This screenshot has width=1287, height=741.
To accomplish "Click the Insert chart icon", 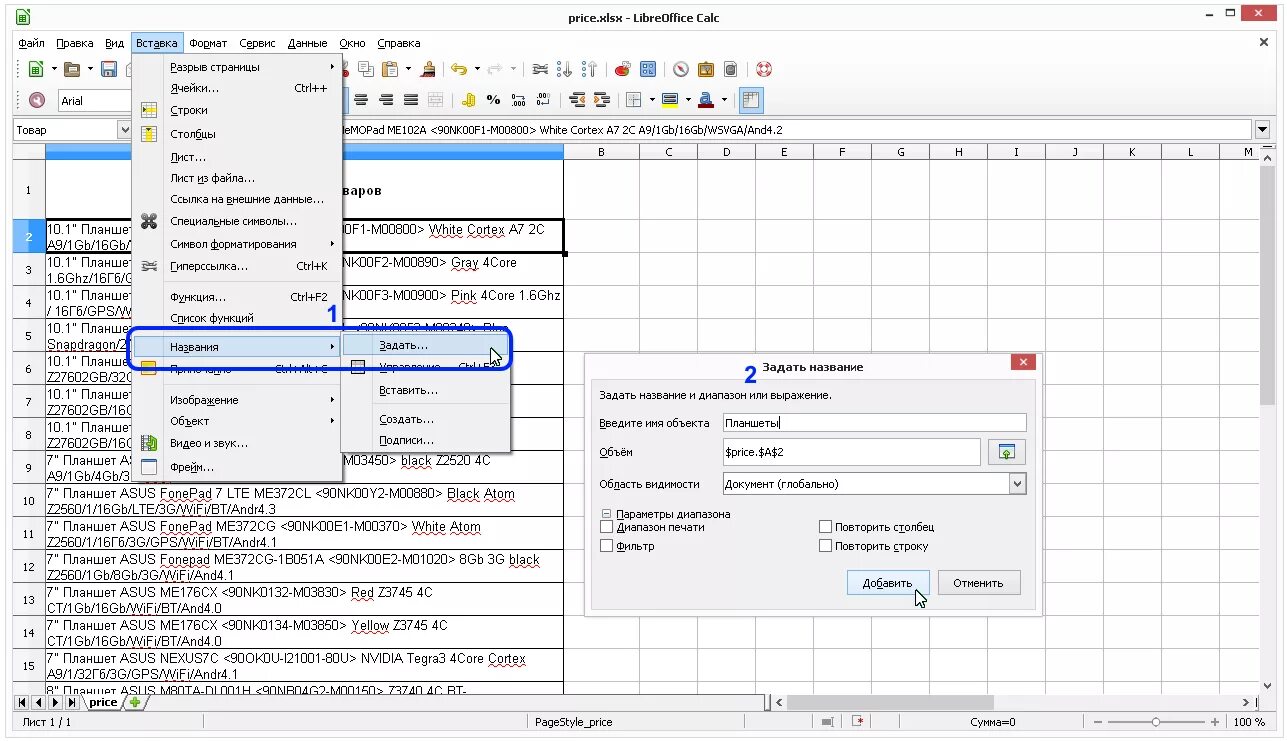I will [623, 69].
